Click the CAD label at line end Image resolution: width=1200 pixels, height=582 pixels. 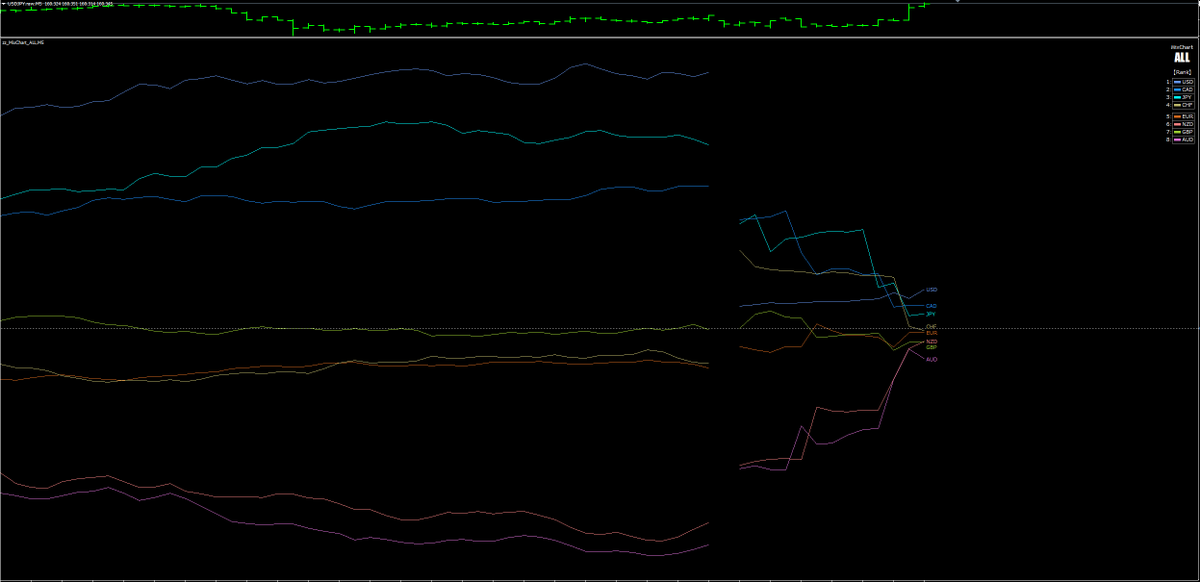931,306
